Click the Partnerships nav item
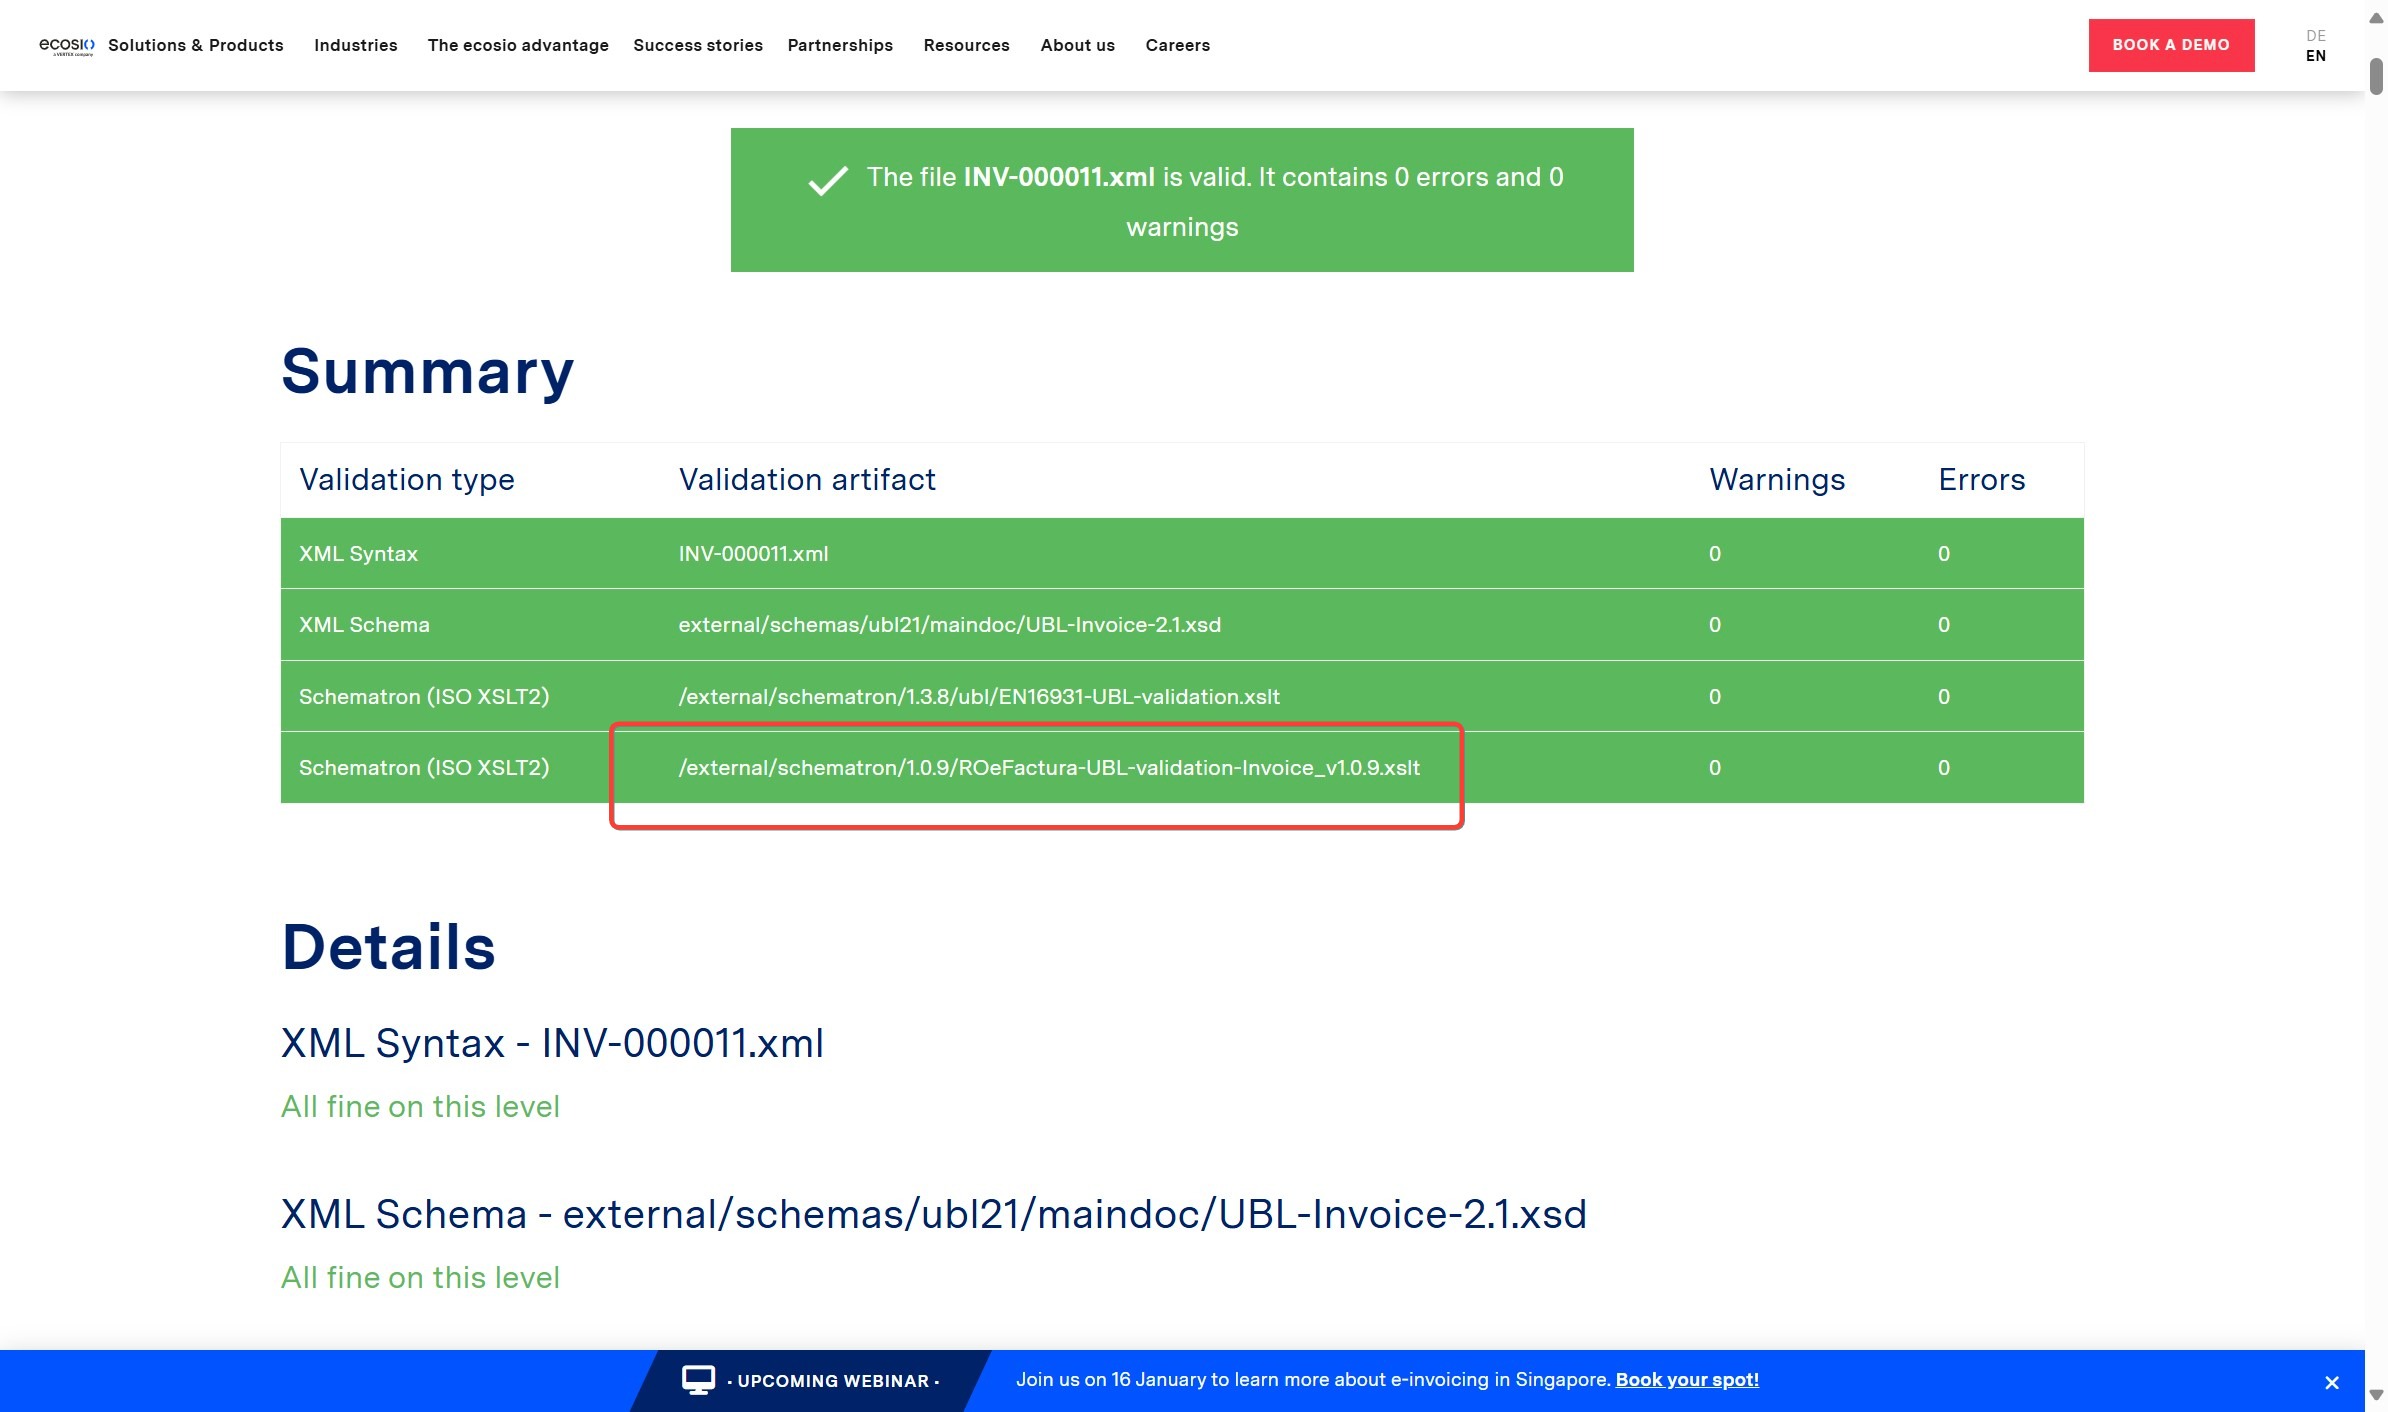 (840, 45)
